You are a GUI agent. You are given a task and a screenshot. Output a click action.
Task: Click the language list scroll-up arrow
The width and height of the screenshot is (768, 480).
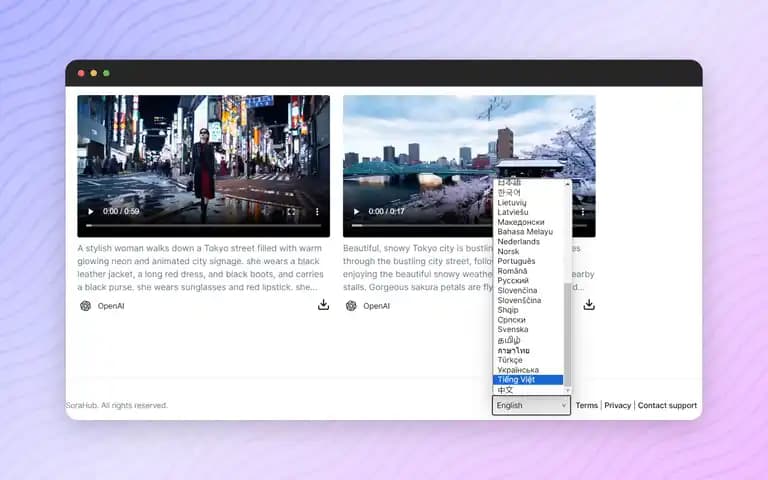point(568,184)
